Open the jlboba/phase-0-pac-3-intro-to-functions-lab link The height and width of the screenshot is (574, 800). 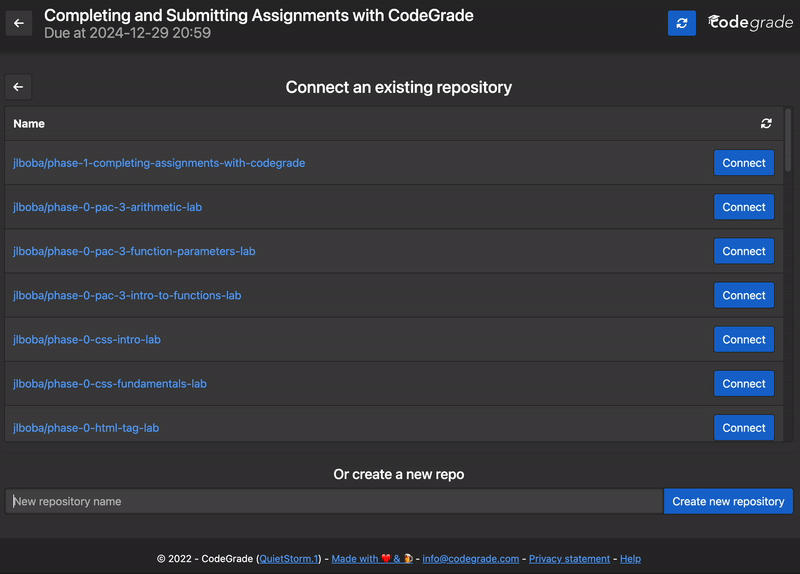127,295
